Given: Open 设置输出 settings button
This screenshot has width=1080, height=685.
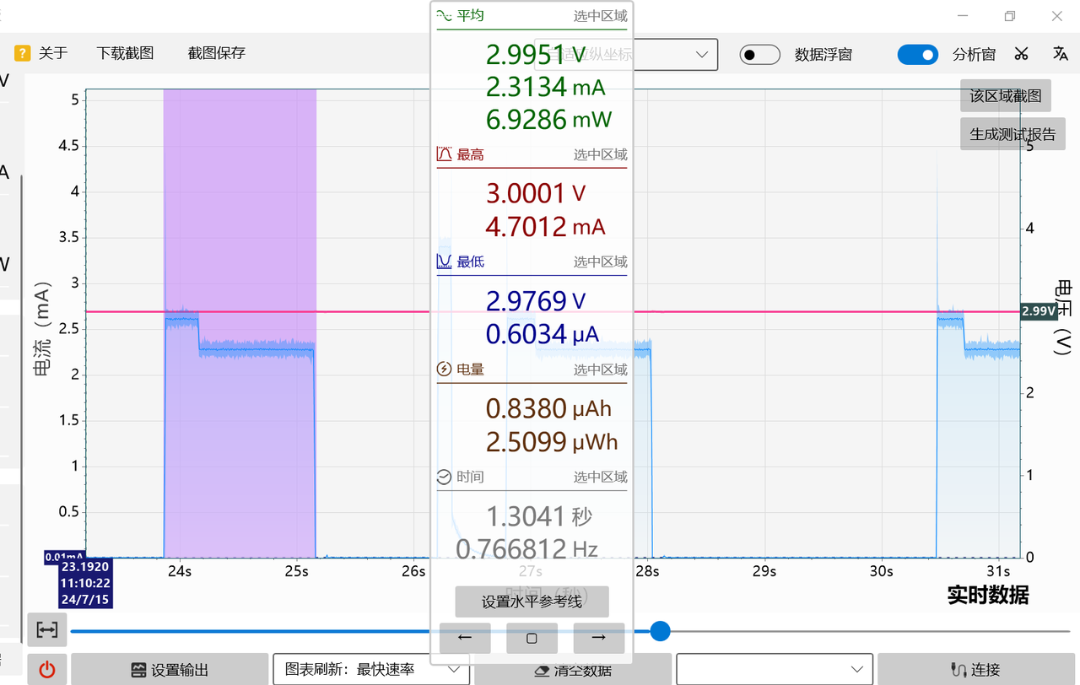Looking at the screenshot, I should tap(169, 669).
